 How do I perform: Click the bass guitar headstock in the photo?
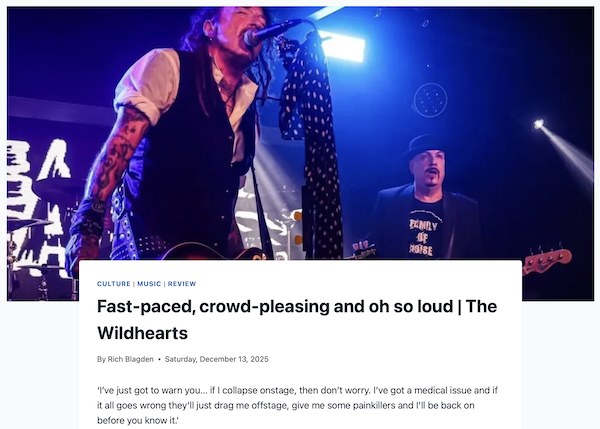pyautogui.click(x=547, y=259)
